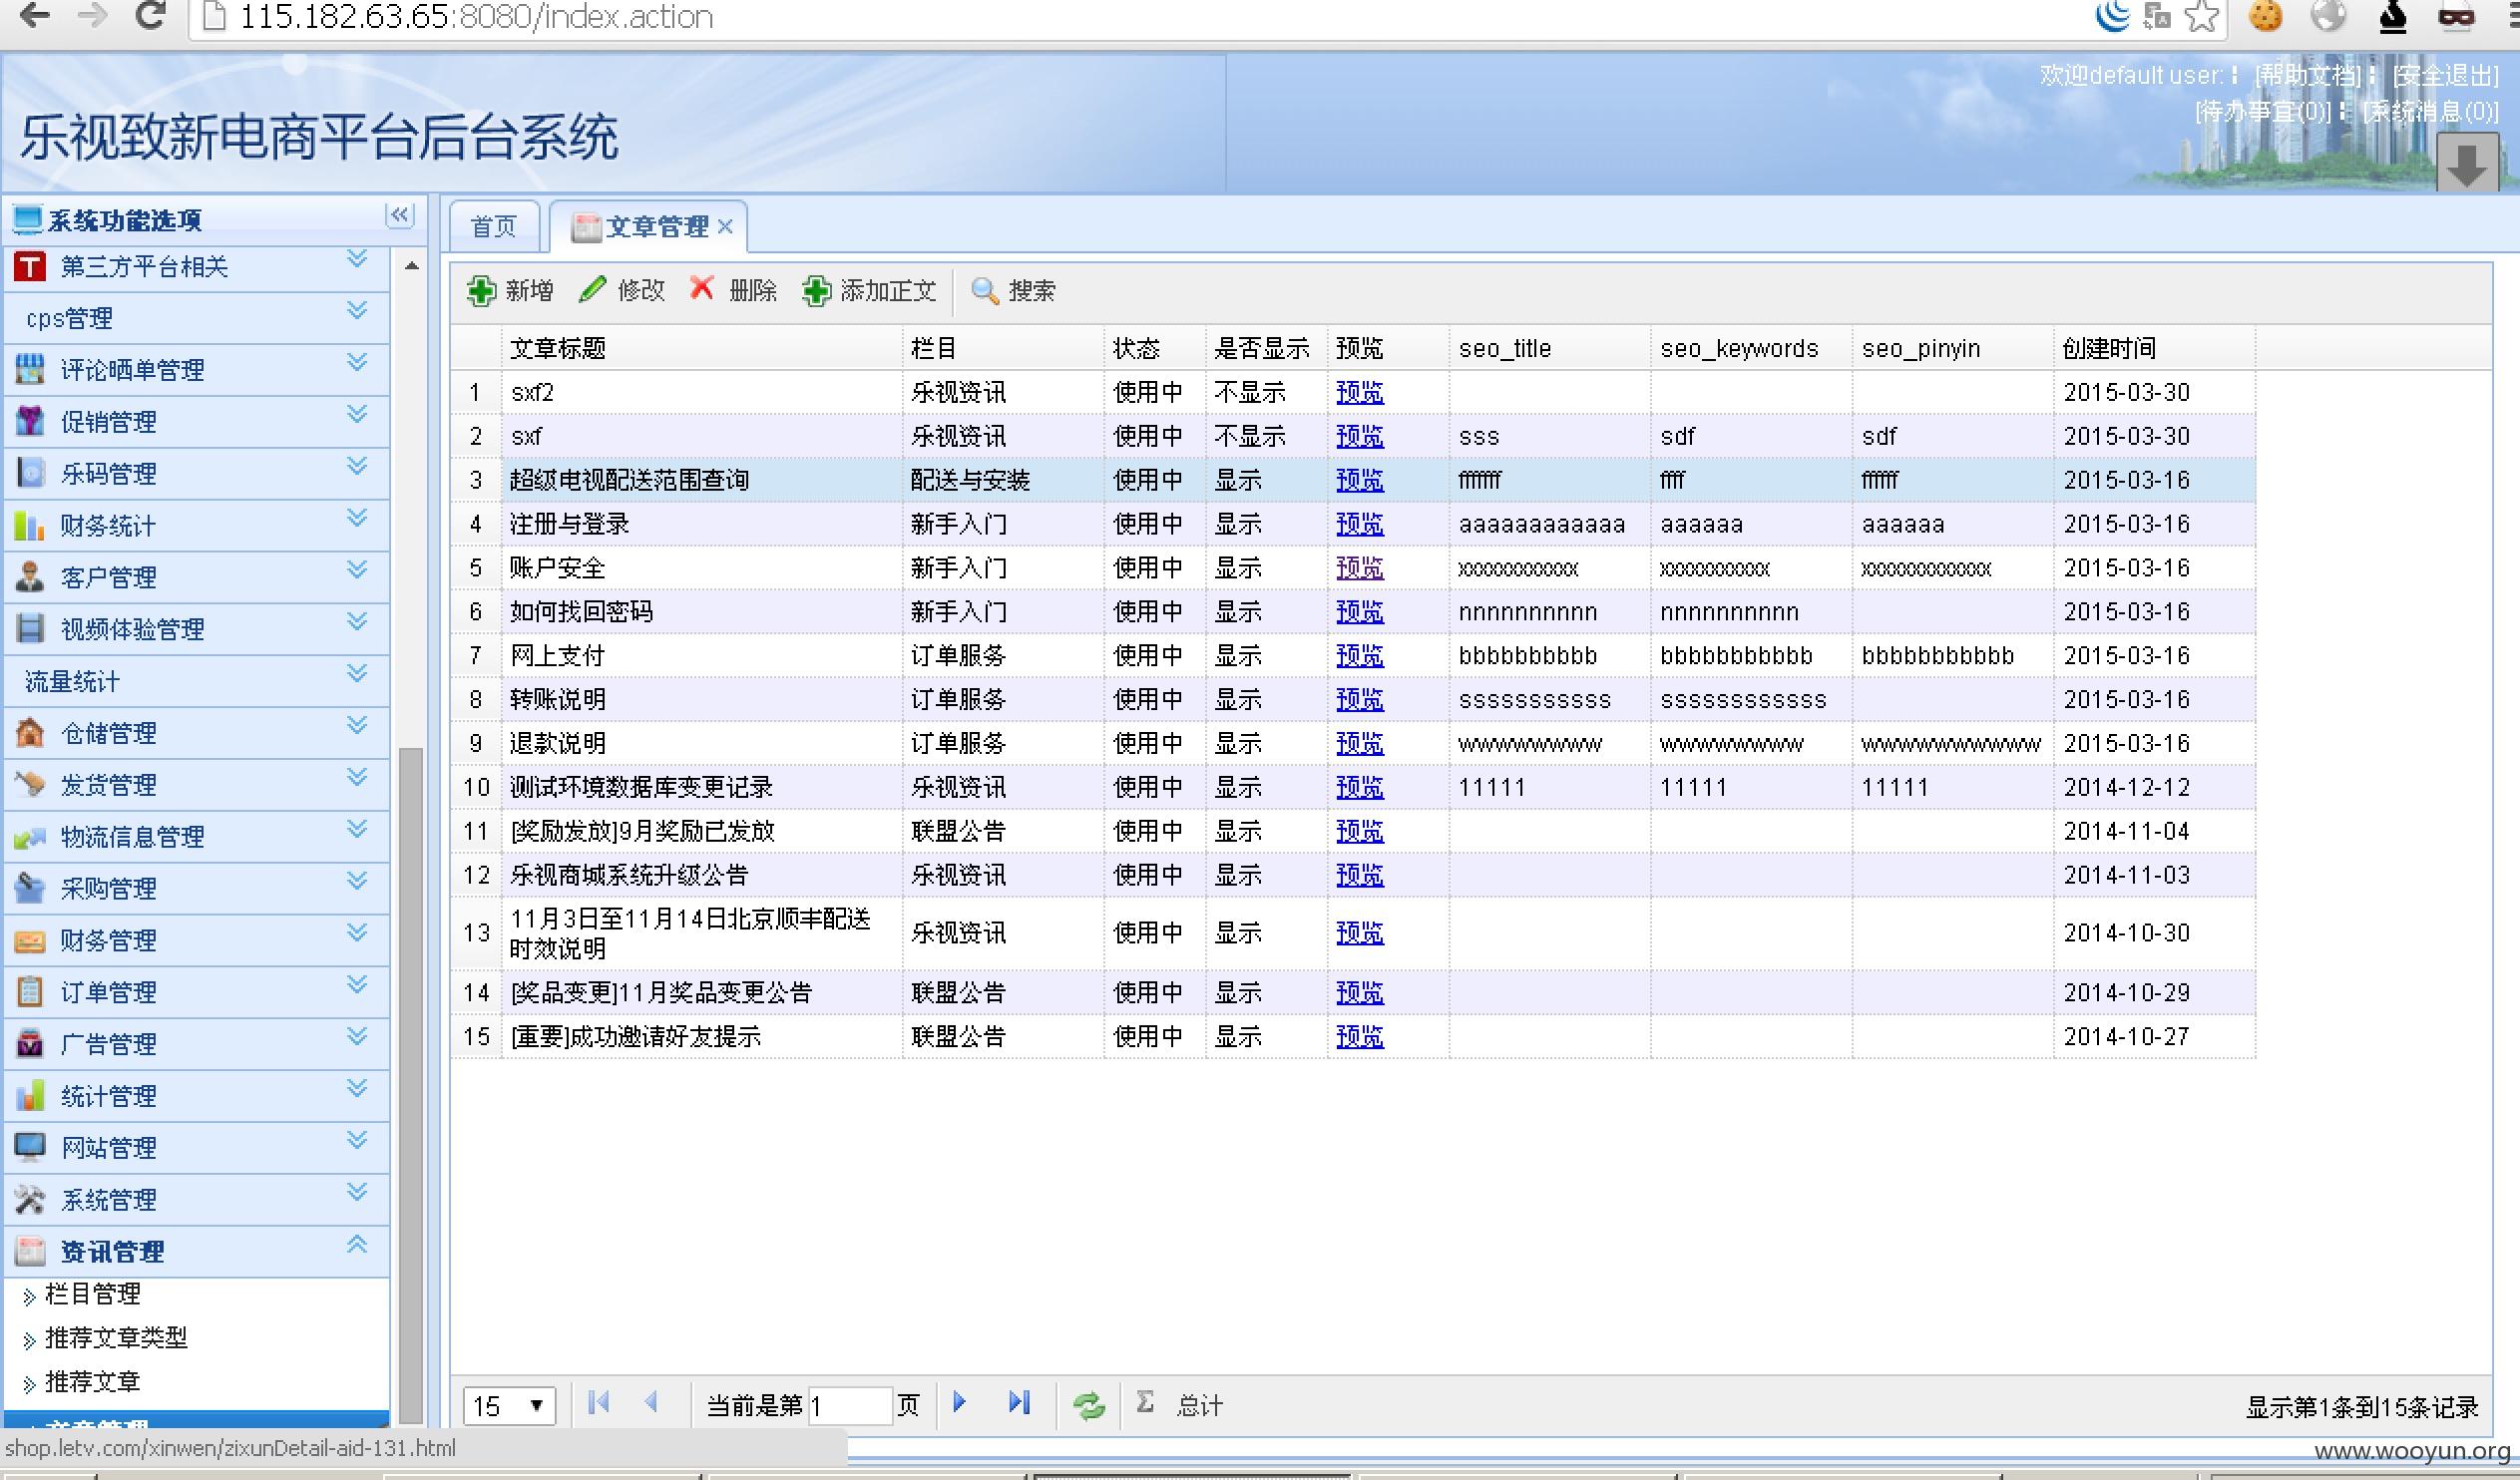Screen dimensions: 2520x1480
Task: Click the 客户管理 person icon
Action: click(x=30, y=577)
